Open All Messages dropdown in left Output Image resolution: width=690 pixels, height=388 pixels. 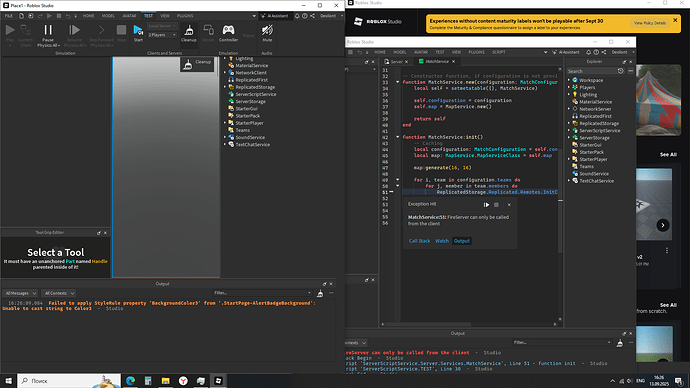(x=21, y=293)
